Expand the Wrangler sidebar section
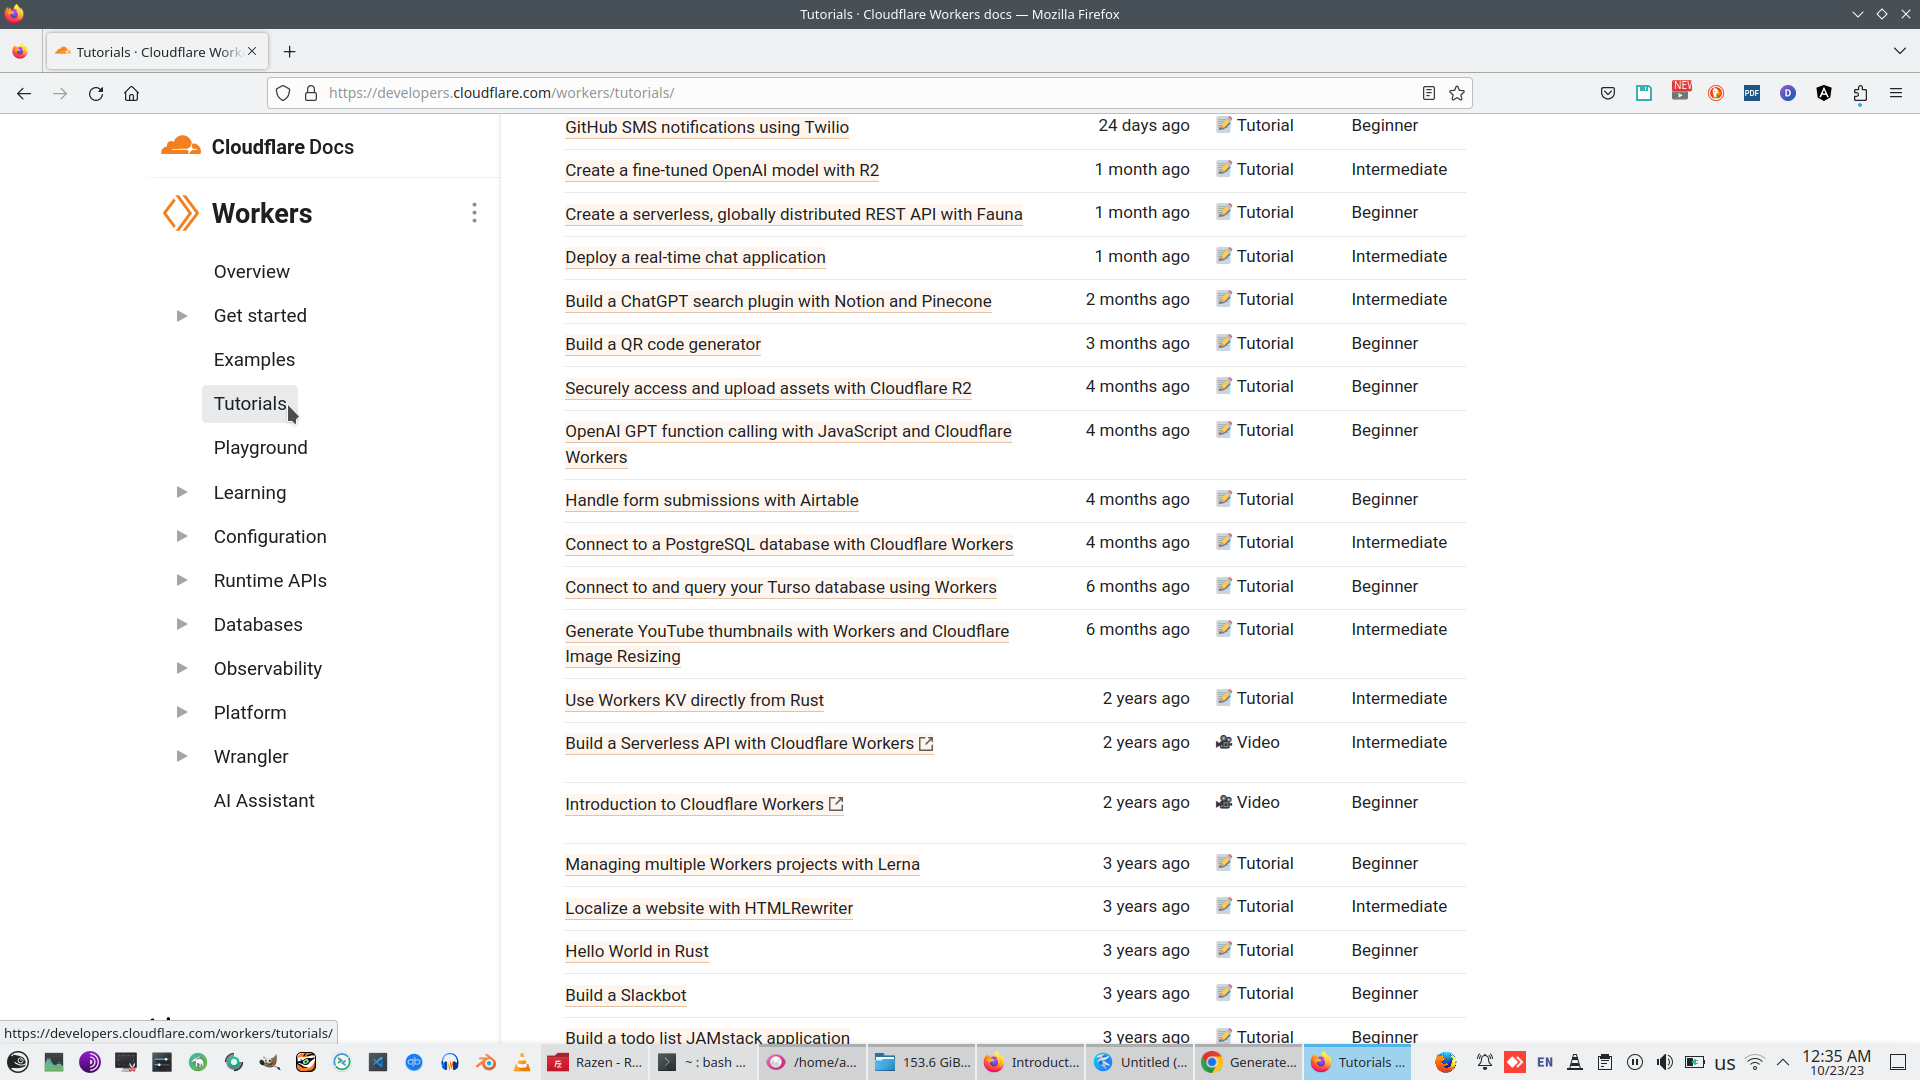This screenshot has height=1080, width=1920. point(182,757)
